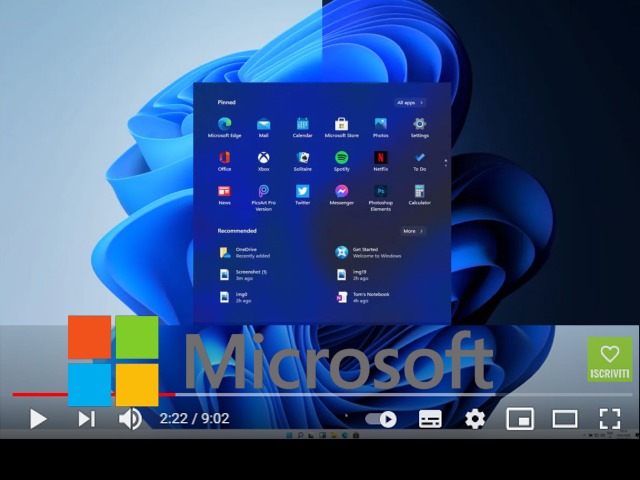Launch Solitaire from Start menu
The width and height of the screenshot is (640, 480).
(x=302, y=161)
